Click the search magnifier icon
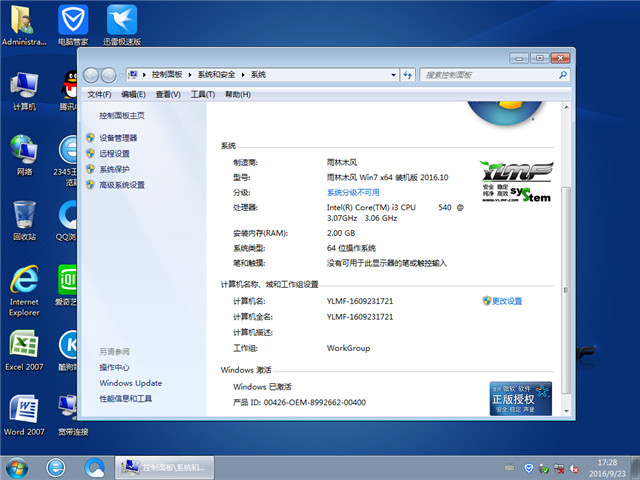 tap(563, 75)
